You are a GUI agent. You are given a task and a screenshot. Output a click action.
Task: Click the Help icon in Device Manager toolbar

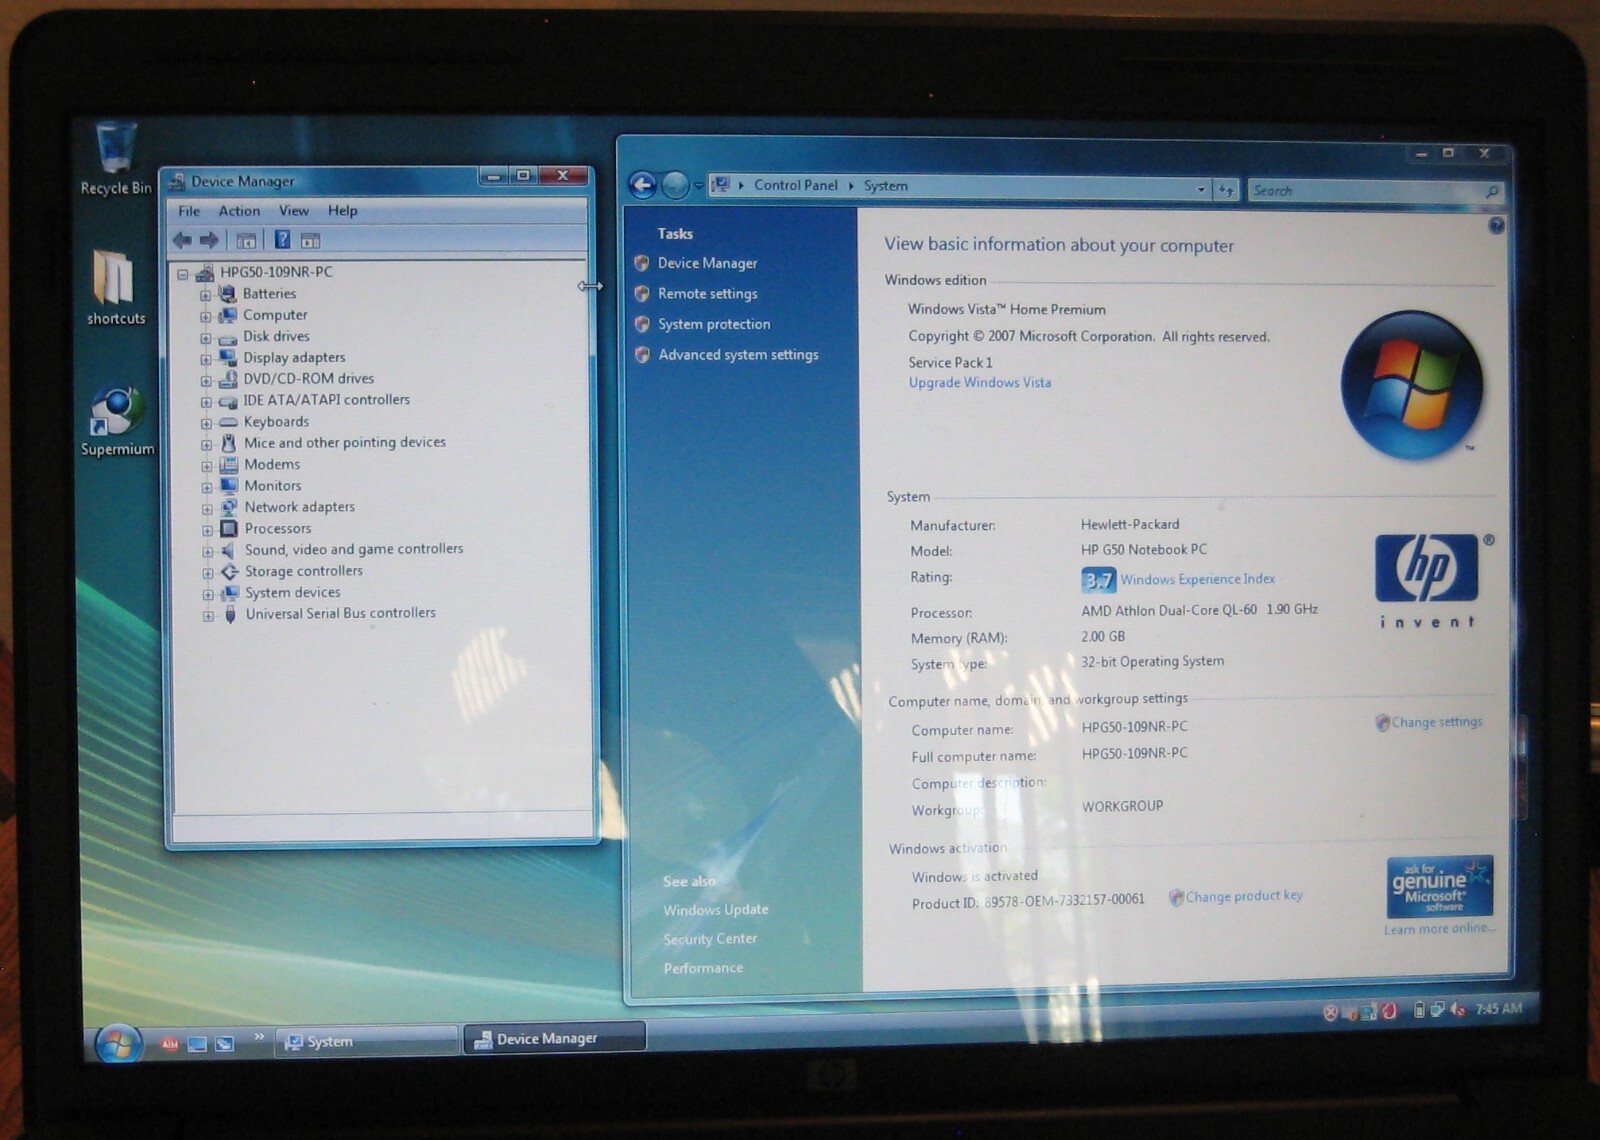(x=282, y=240)
